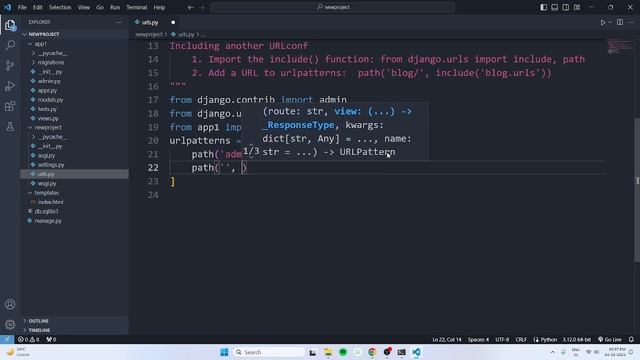
Task: Open the Go menu
Action: point(100,7)
